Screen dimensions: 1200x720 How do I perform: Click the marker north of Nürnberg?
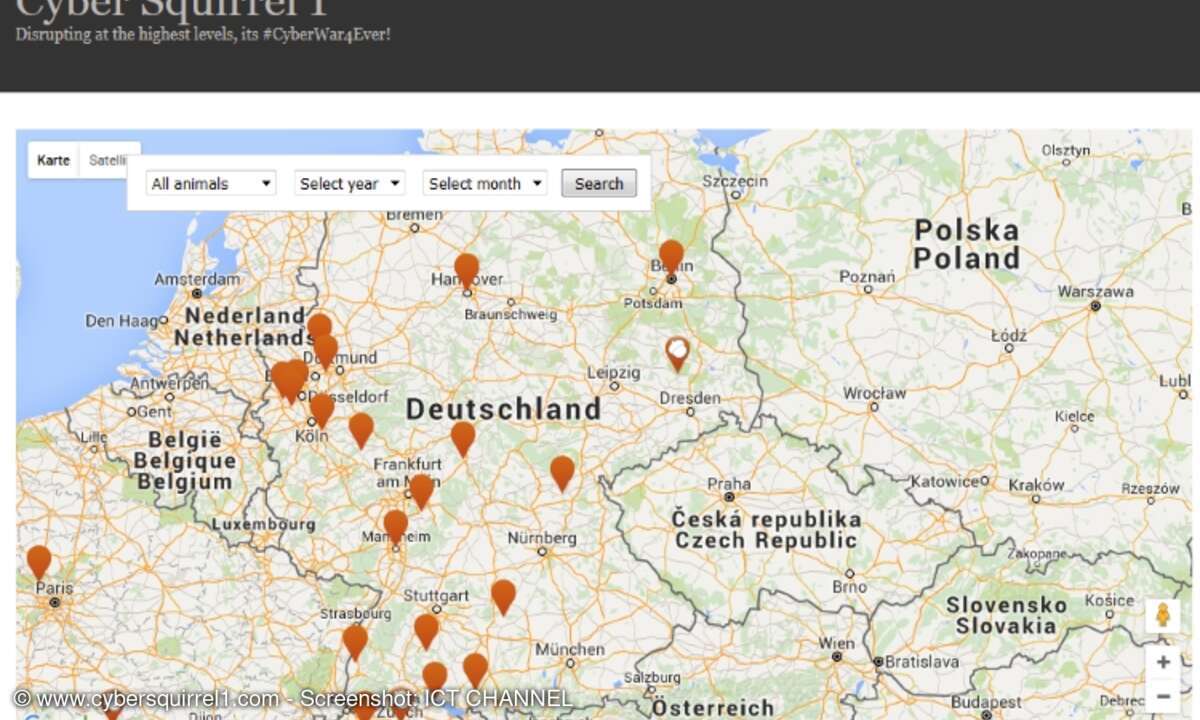point(563,473)
